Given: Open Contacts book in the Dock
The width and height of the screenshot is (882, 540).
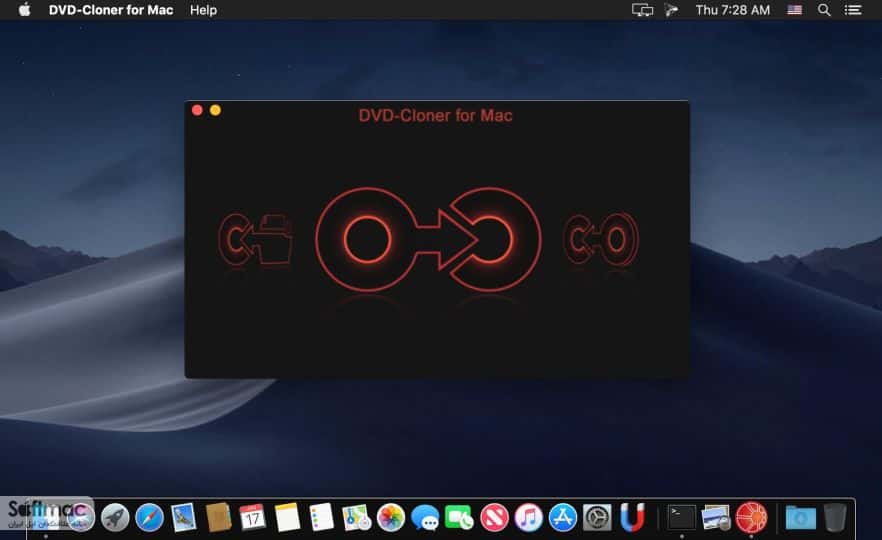Looking at the screenshot, I should [218, 517].
